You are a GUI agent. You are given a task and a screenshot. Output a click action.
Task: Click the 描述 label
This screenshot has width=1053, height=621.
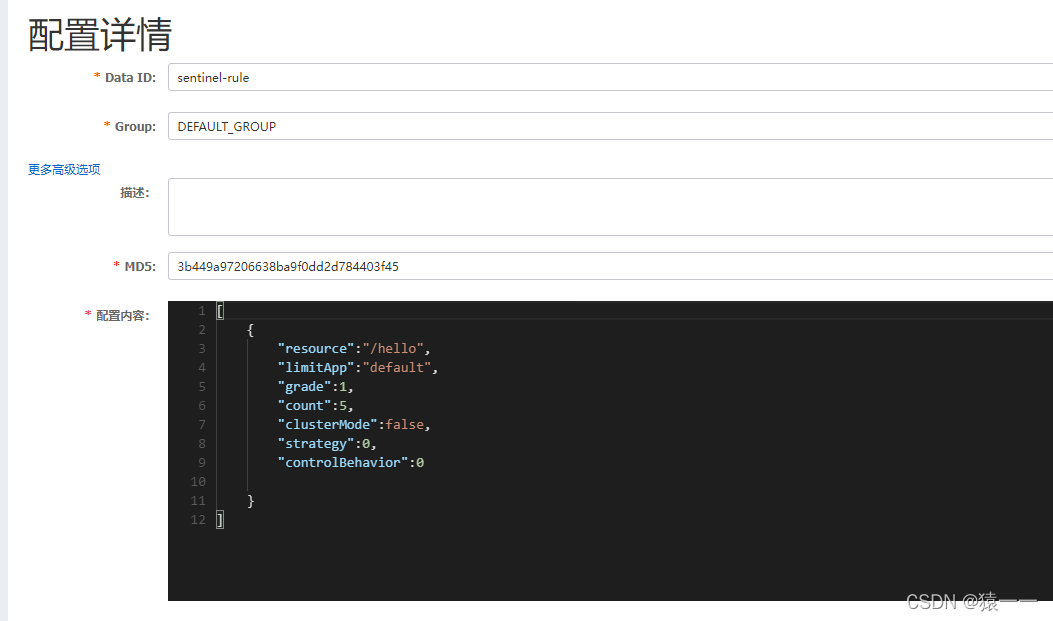(134, 193)
